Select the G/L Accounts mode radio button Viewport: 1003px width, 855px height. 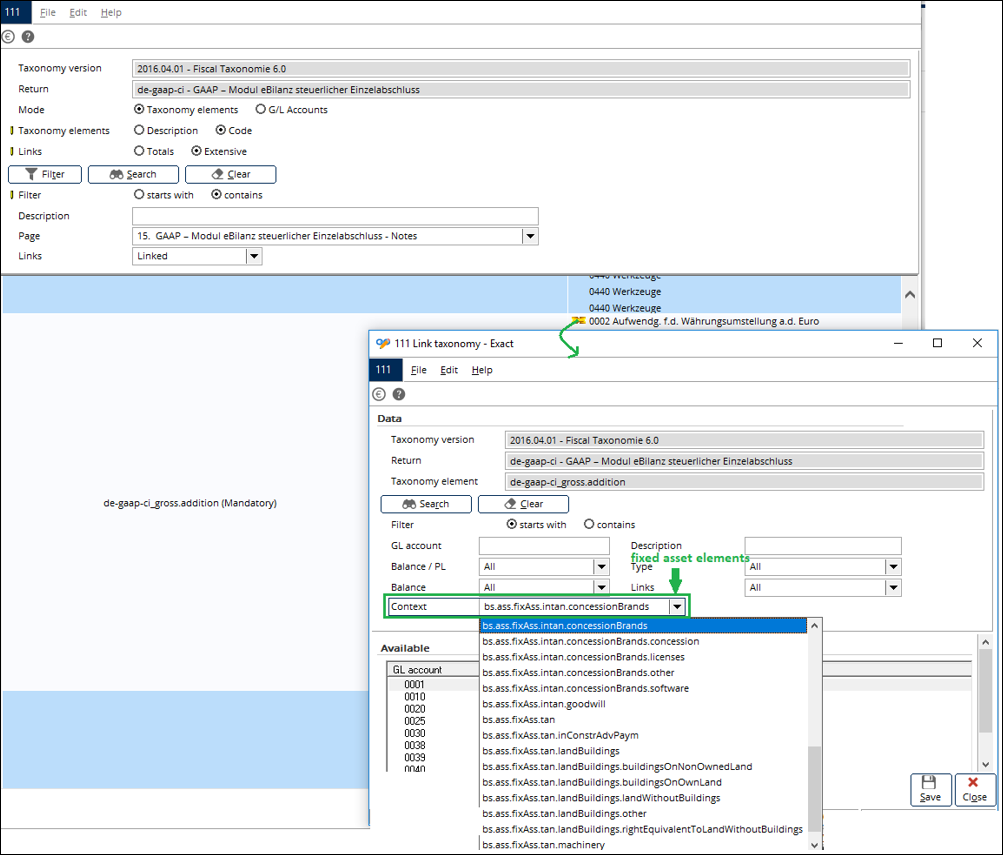click(261, 110)
